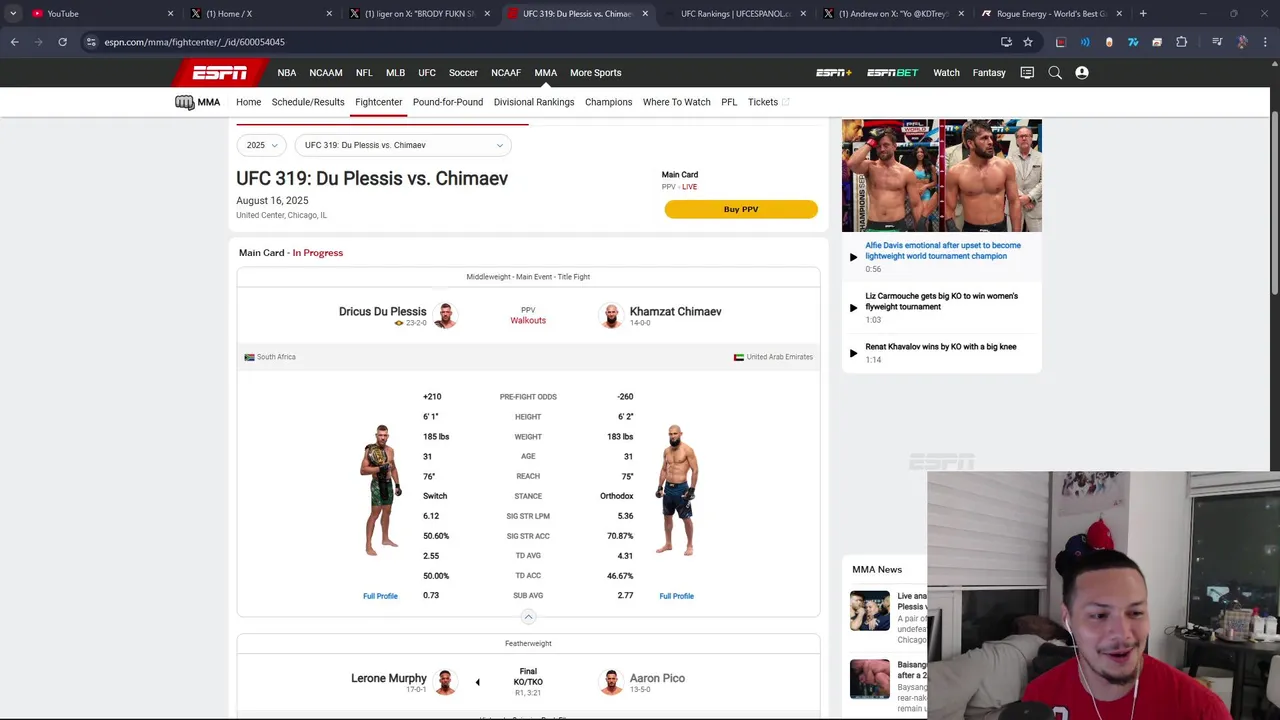Open More Sports menu
1280x720 pixels.
tap(596, 73)
